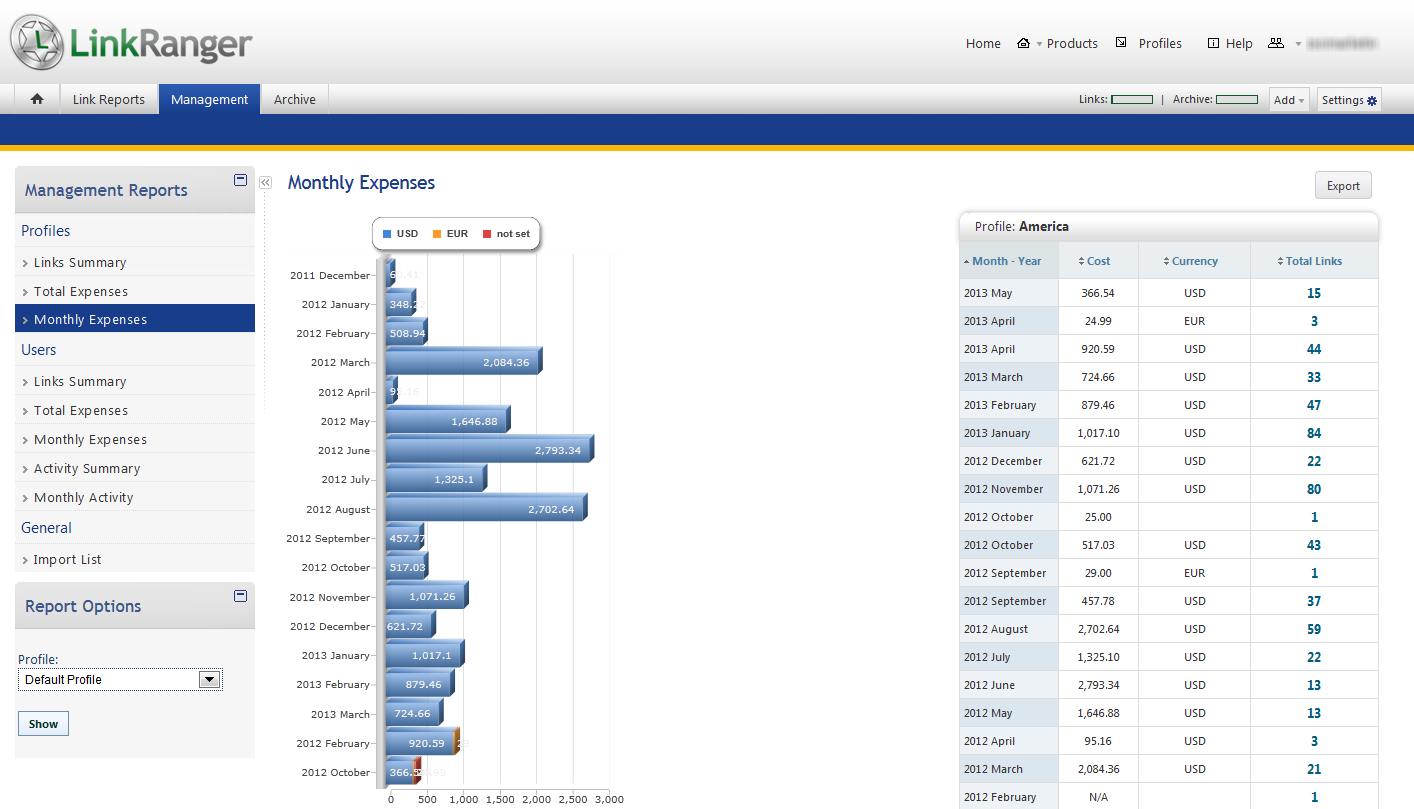Switch to the Link Reports tab
The image size is (1414, 809).
109,99
